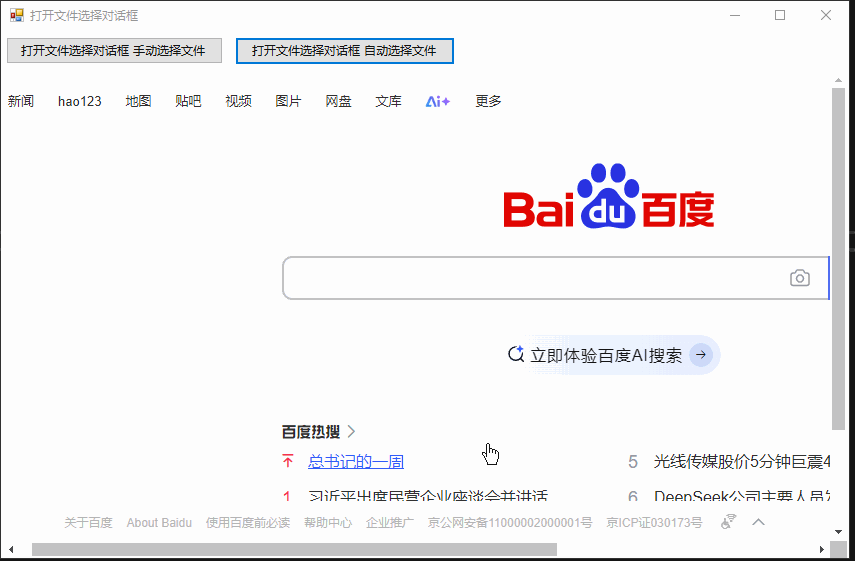Open the 网盘 navigation link

click(x=339, y=101)
